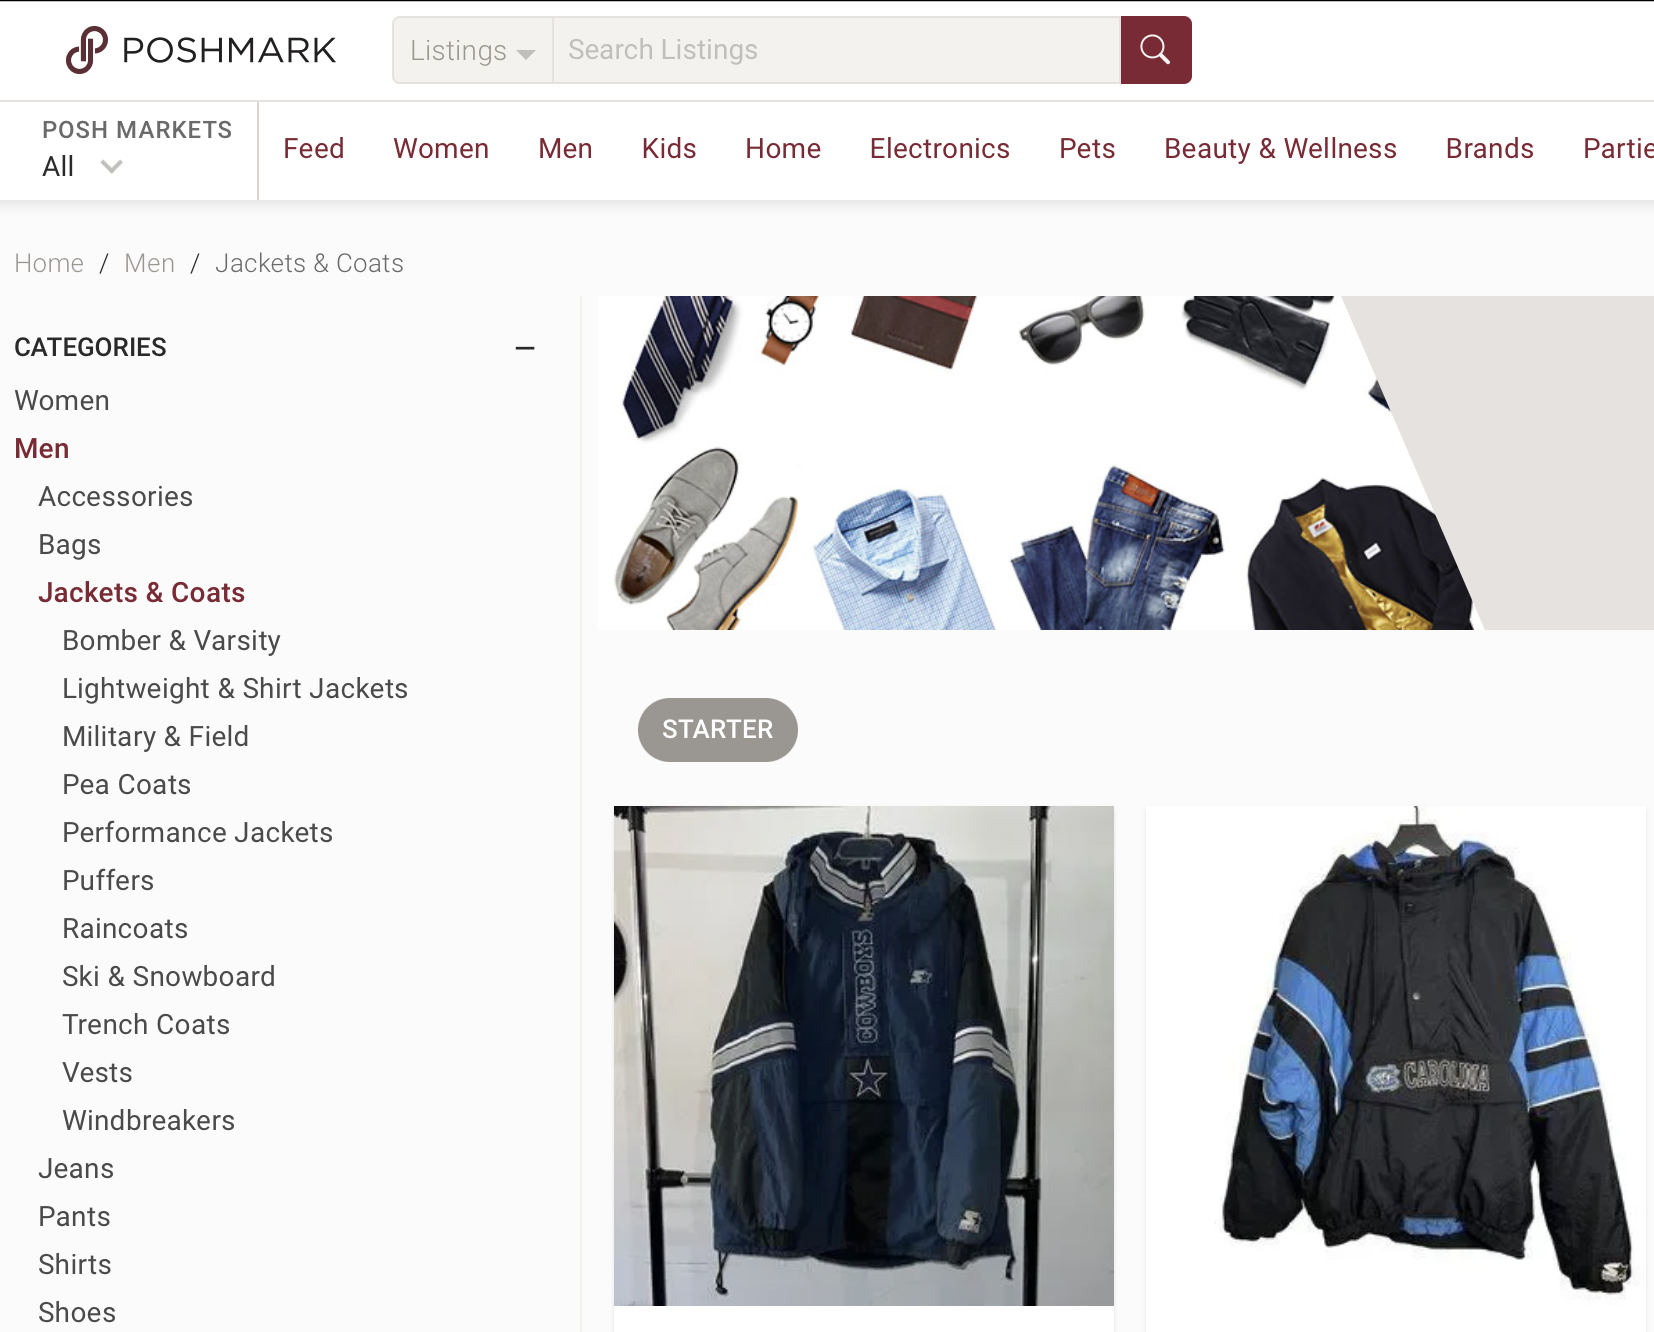This screenshot has height=1332, width=1654.
Task: Choose Women in the categories list
Action: [62, 401]
